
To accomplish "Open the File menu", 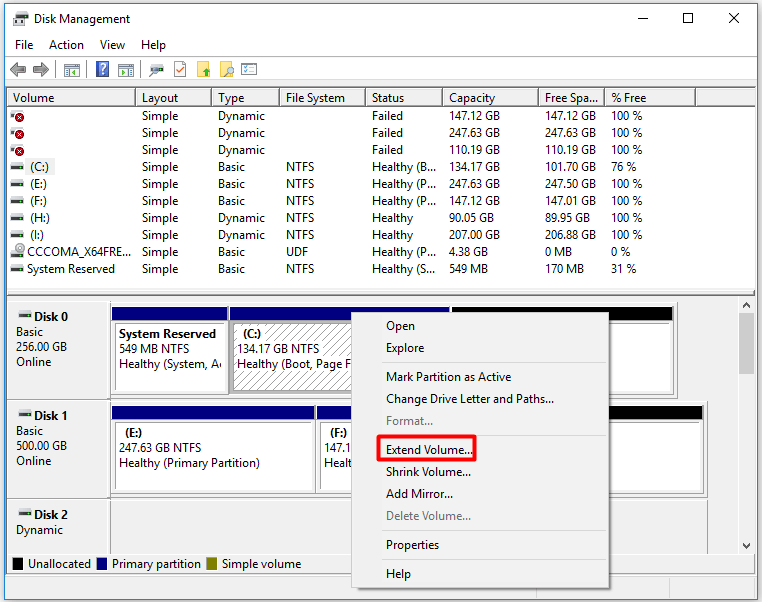I will [x=24, y=45].
